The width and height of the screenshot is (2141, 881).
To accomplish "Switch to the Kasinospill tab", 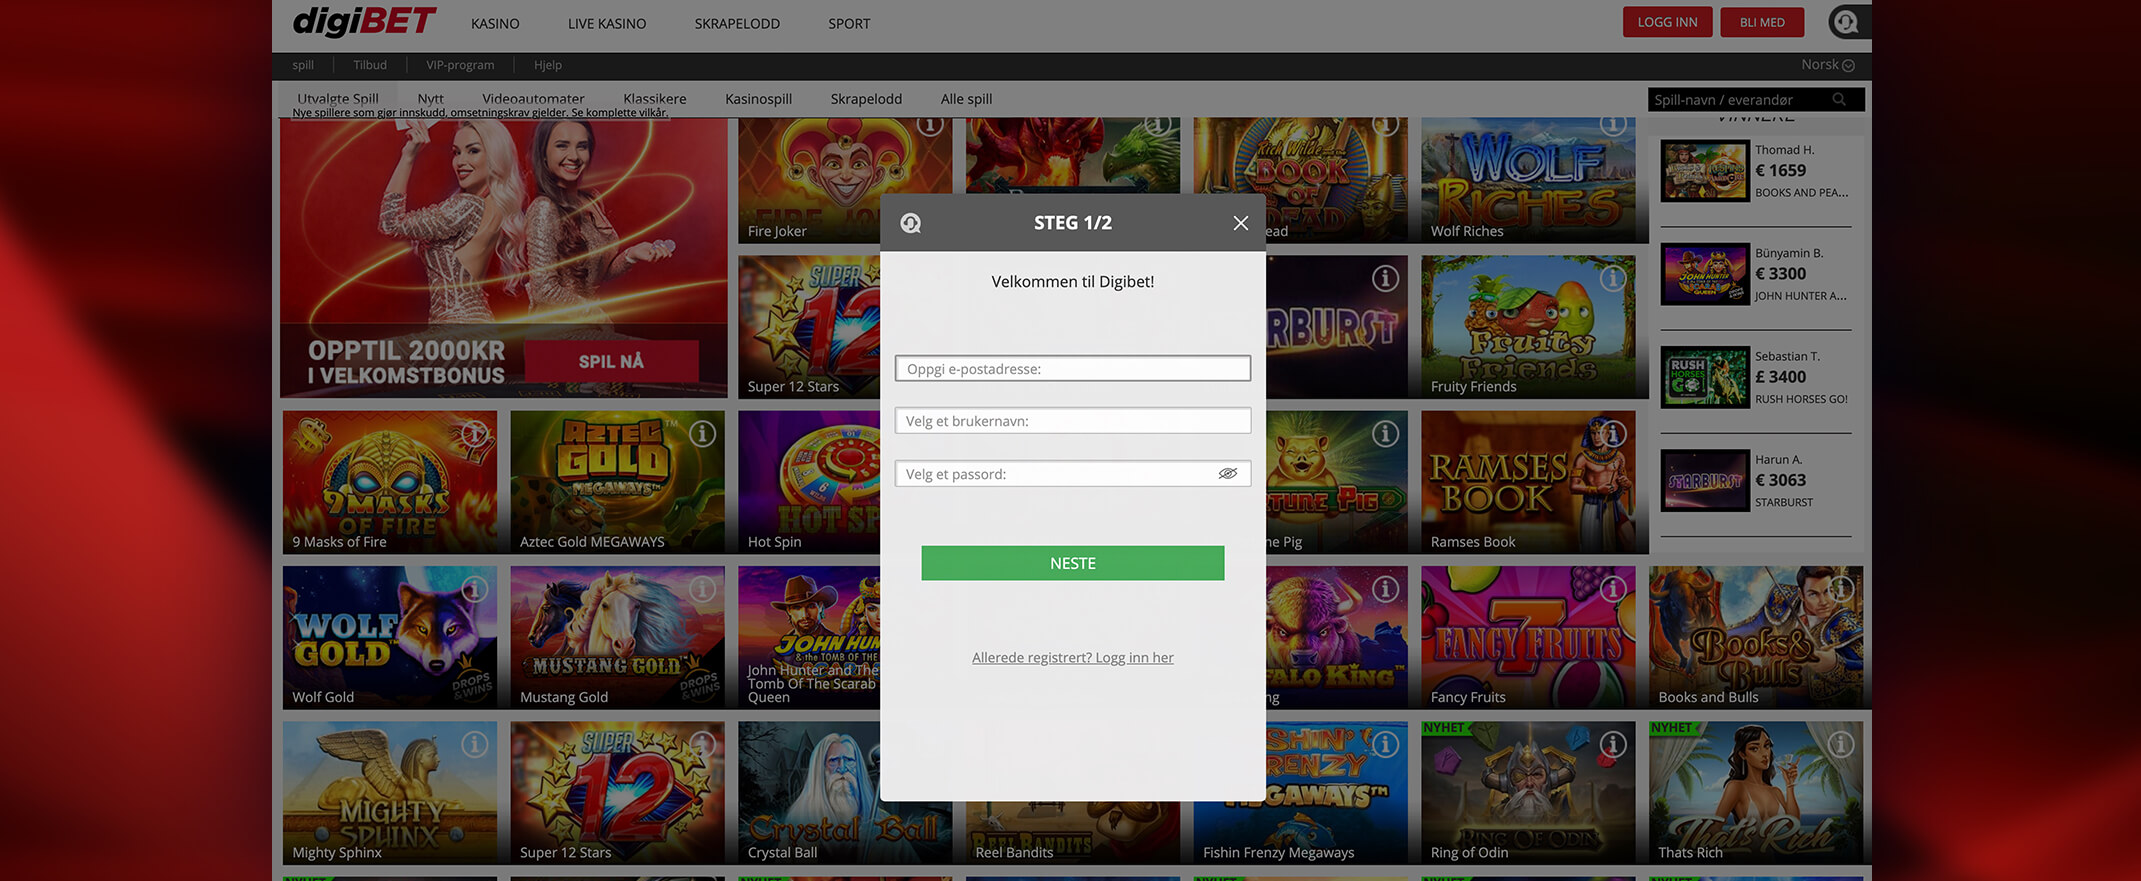I will pyautogui.click(x=758, y=98).
